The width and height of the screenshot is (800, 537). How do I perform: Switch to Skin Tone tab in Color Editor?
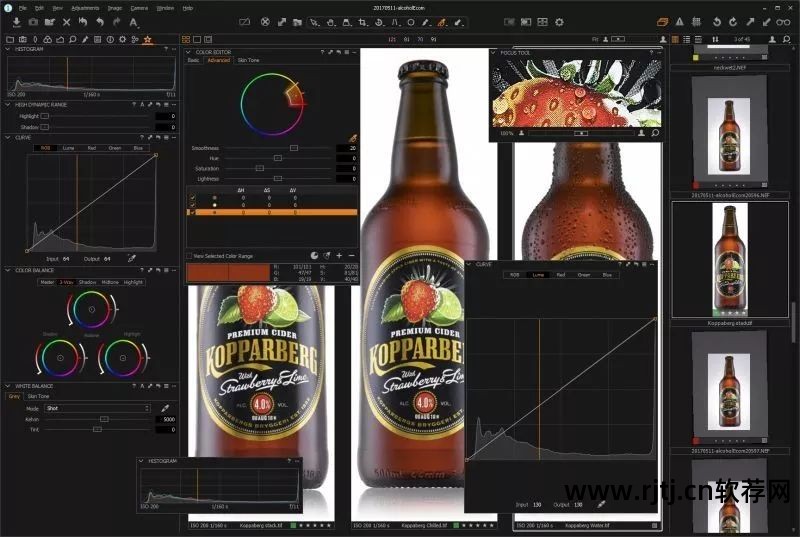click(x=248, y=60)
